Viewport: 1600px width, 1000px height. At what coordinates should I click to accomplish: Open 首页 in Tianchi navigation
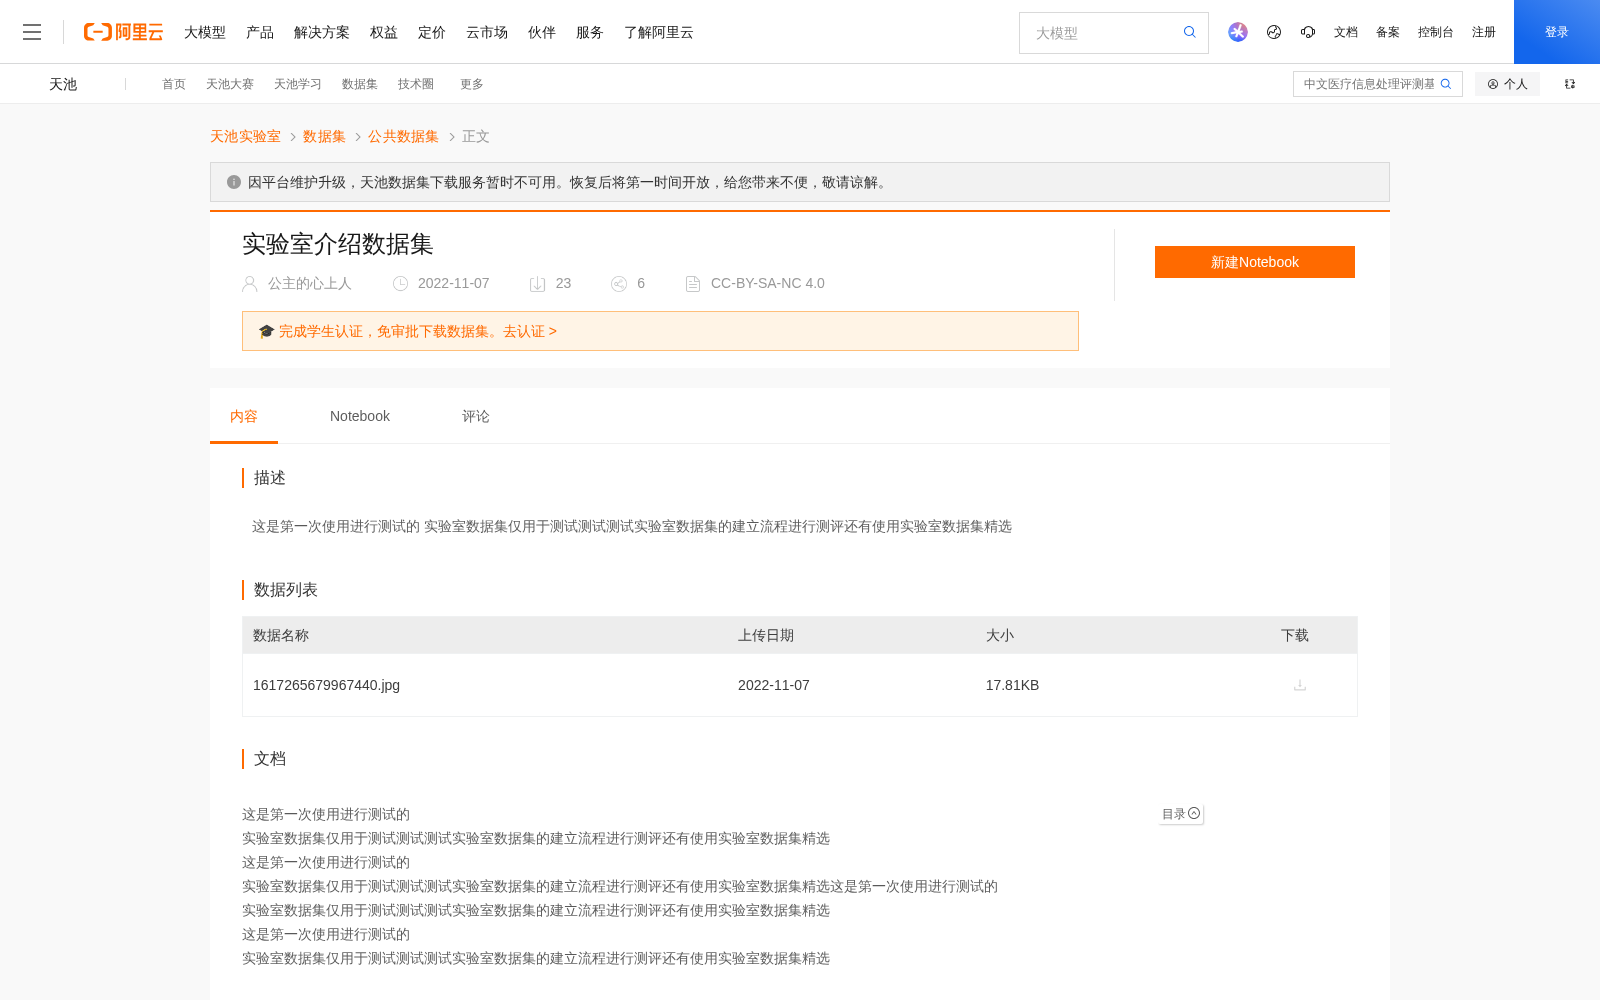174,84
